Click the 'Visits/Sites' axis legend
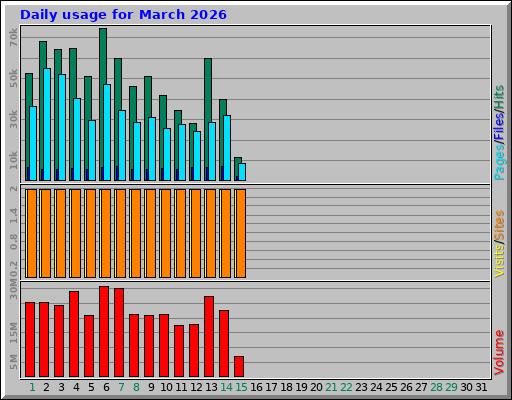The height and width of the screenshot is (400, 512). click(x=499, y=244)
